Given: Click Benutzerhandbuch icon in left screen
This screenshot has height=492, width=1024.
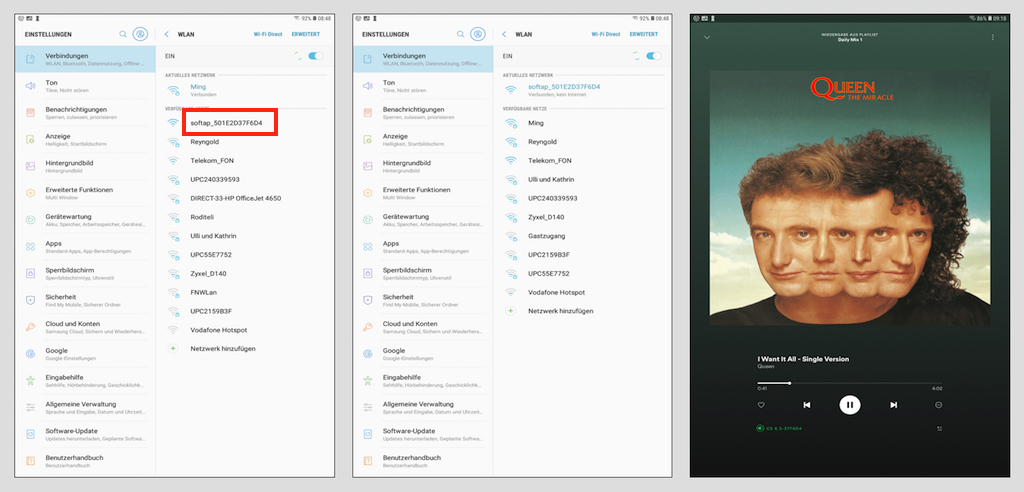Looking at the screenshot, I should coord(30,461).
